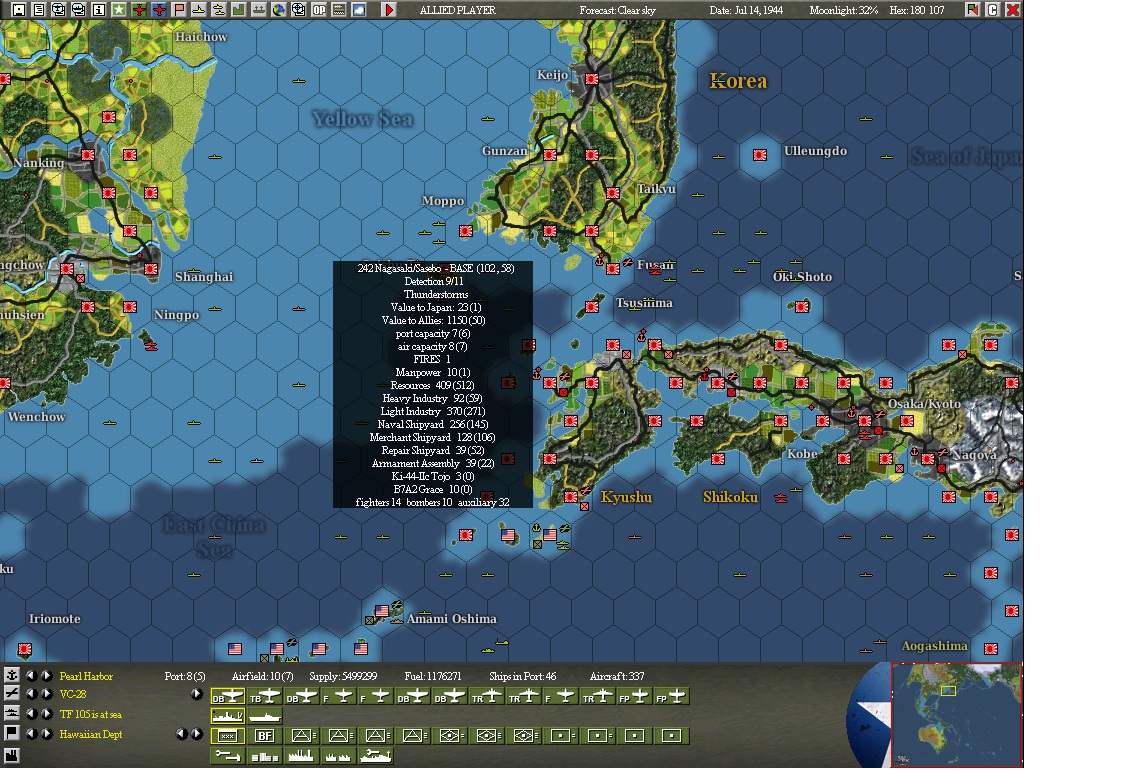This screenshot has width=1137, height=774.
Task: Select the Ulleungdo island base marker
Action: pos(760,155)
